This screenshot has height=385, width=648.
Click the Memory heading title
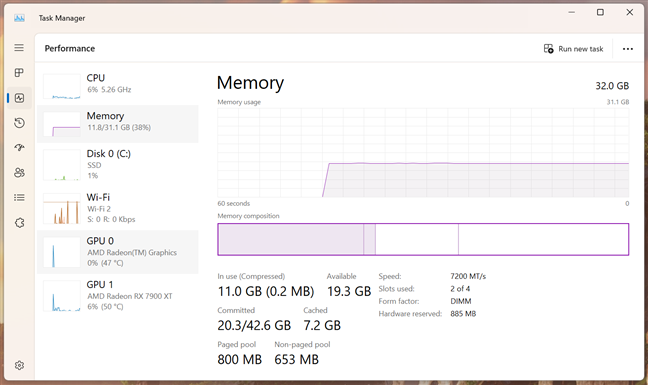[x=250, y=83]
